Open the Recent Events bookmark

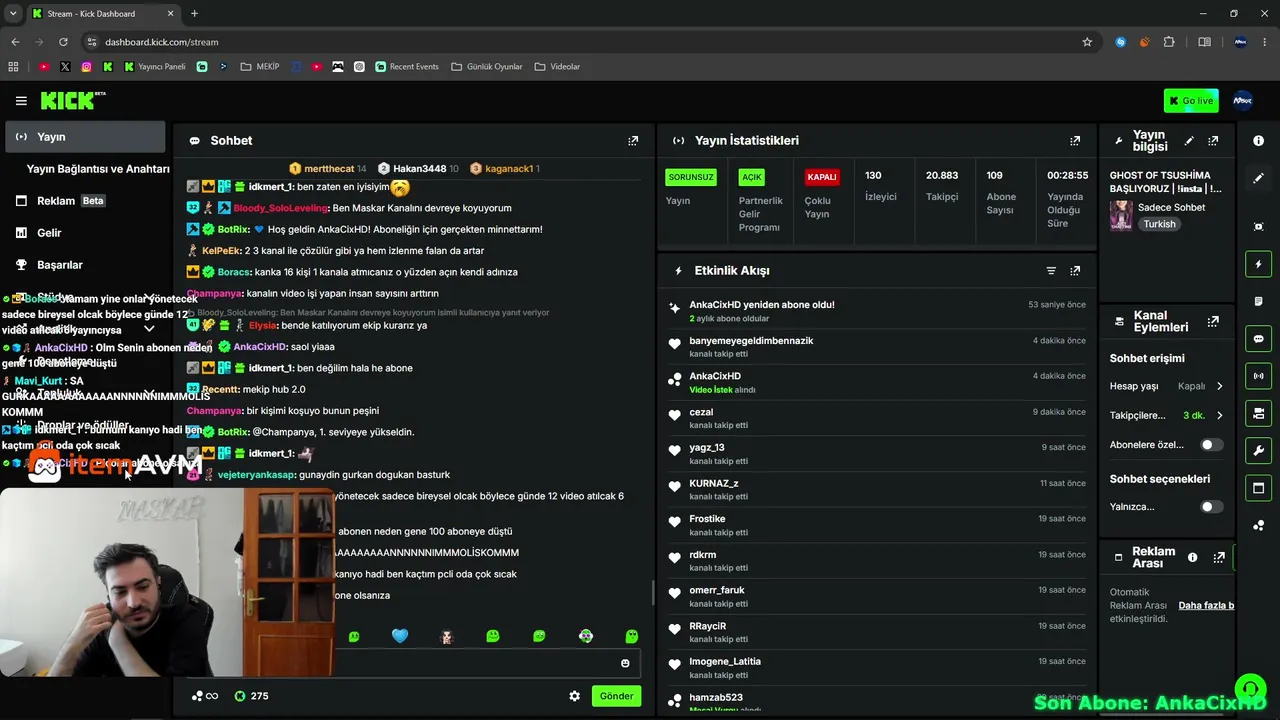point(407,67)
